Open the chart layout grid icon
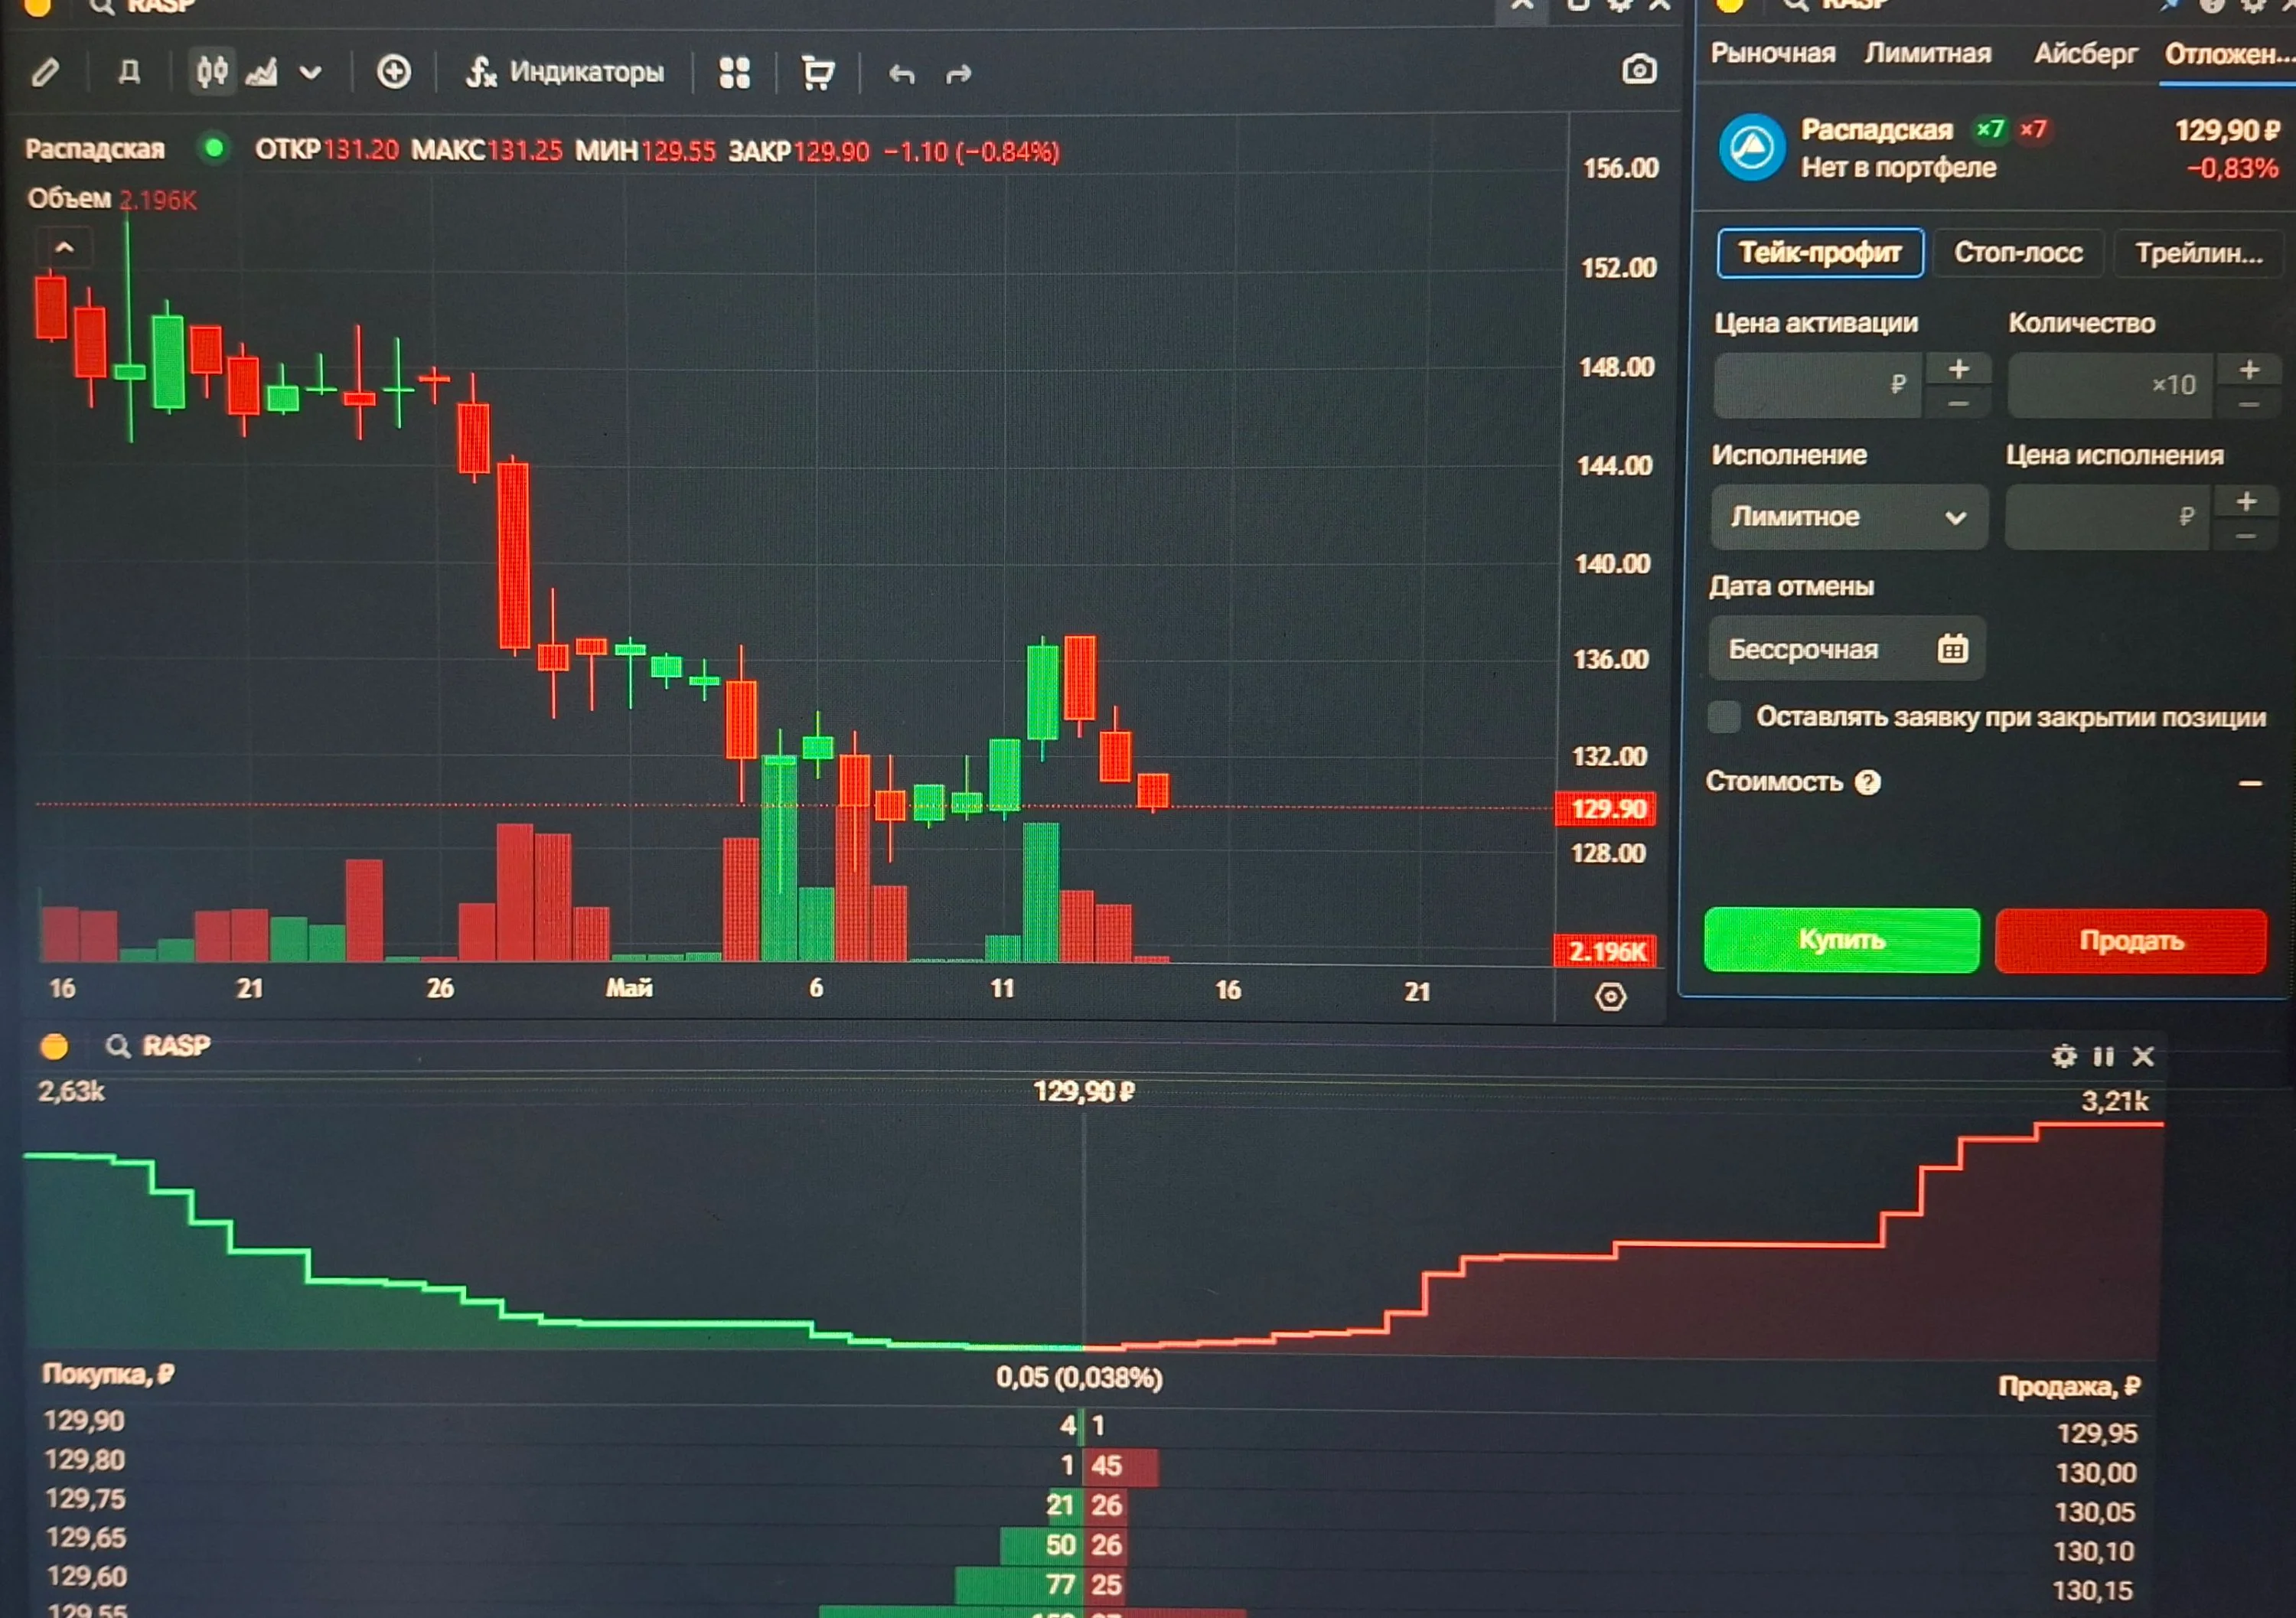This screenshot has width=2296, height=1618. pyautogui.click(x=735, y=73)
